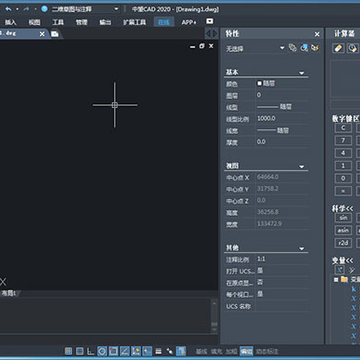Collapse the variables folder tree node

(336, 280)
